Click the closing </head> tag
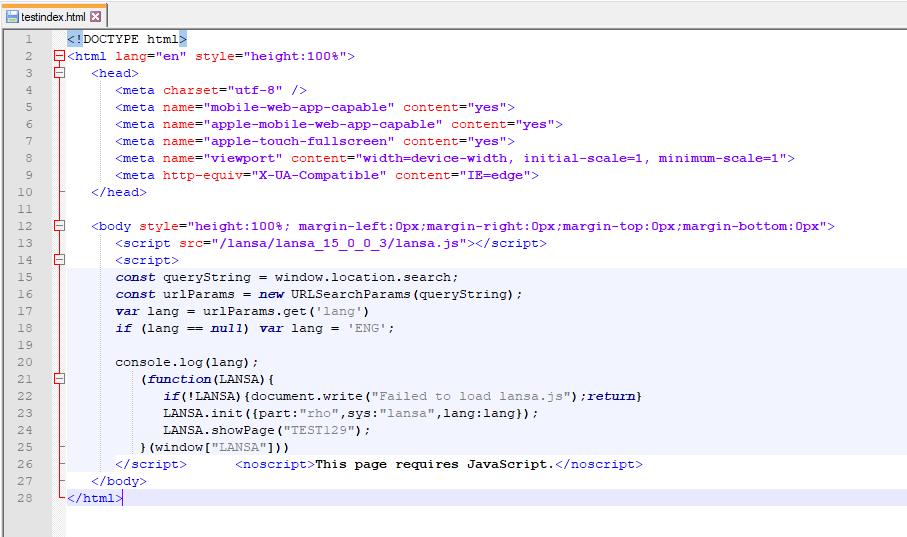907x537 pixels. point(119,192)
